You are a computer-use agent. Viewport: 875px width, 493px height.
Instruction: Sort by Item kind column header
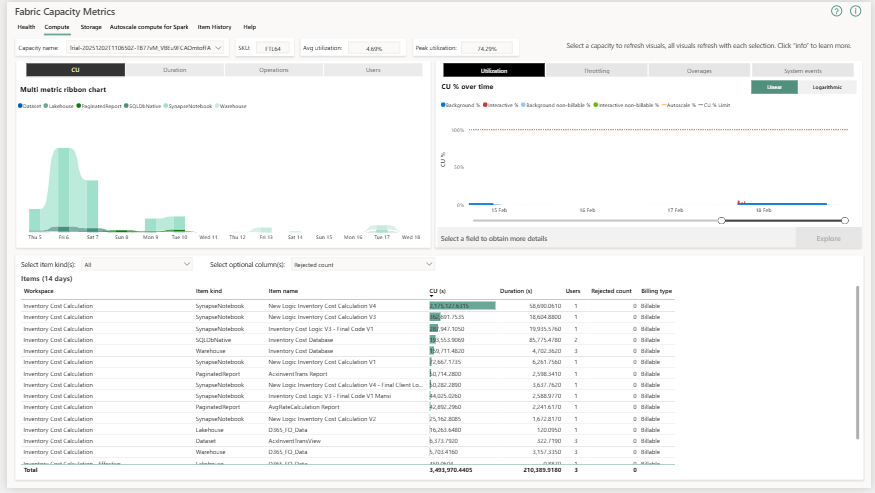pyautogui.click(x=209, y=291)
